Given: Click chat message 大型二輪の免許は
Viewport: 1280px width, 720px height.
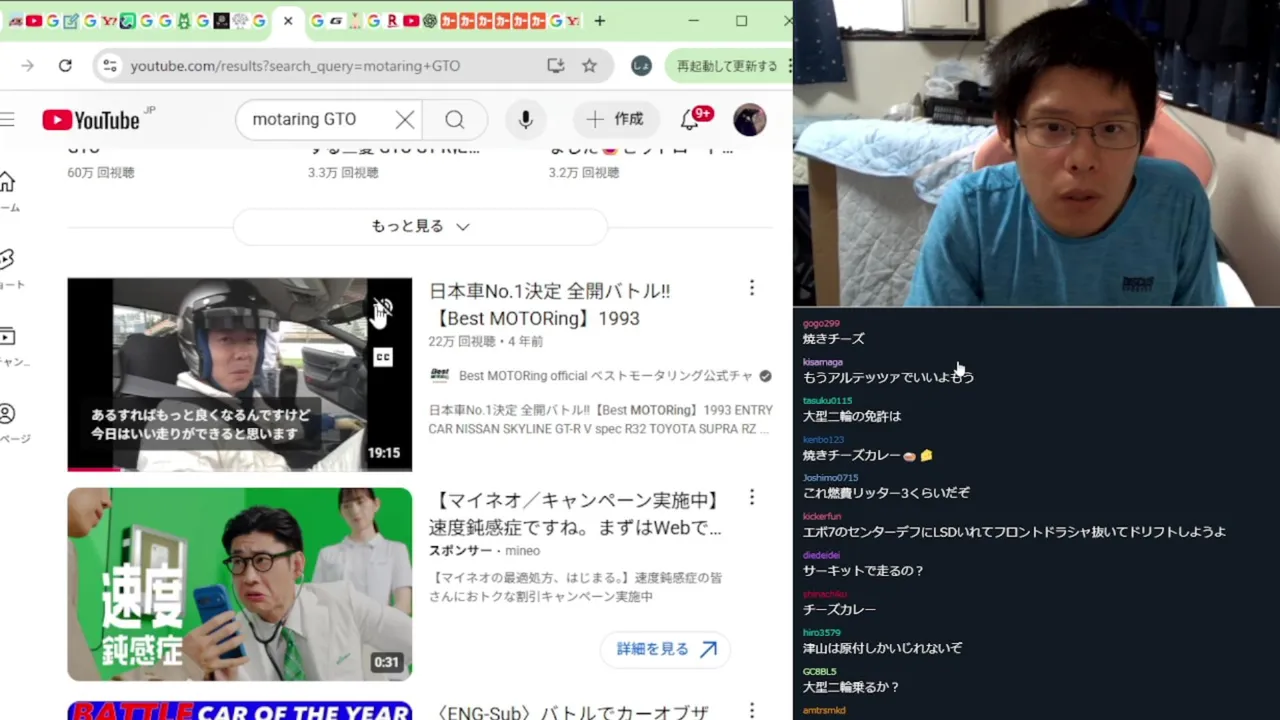Looking at the screenshot, I should (852, 416).
